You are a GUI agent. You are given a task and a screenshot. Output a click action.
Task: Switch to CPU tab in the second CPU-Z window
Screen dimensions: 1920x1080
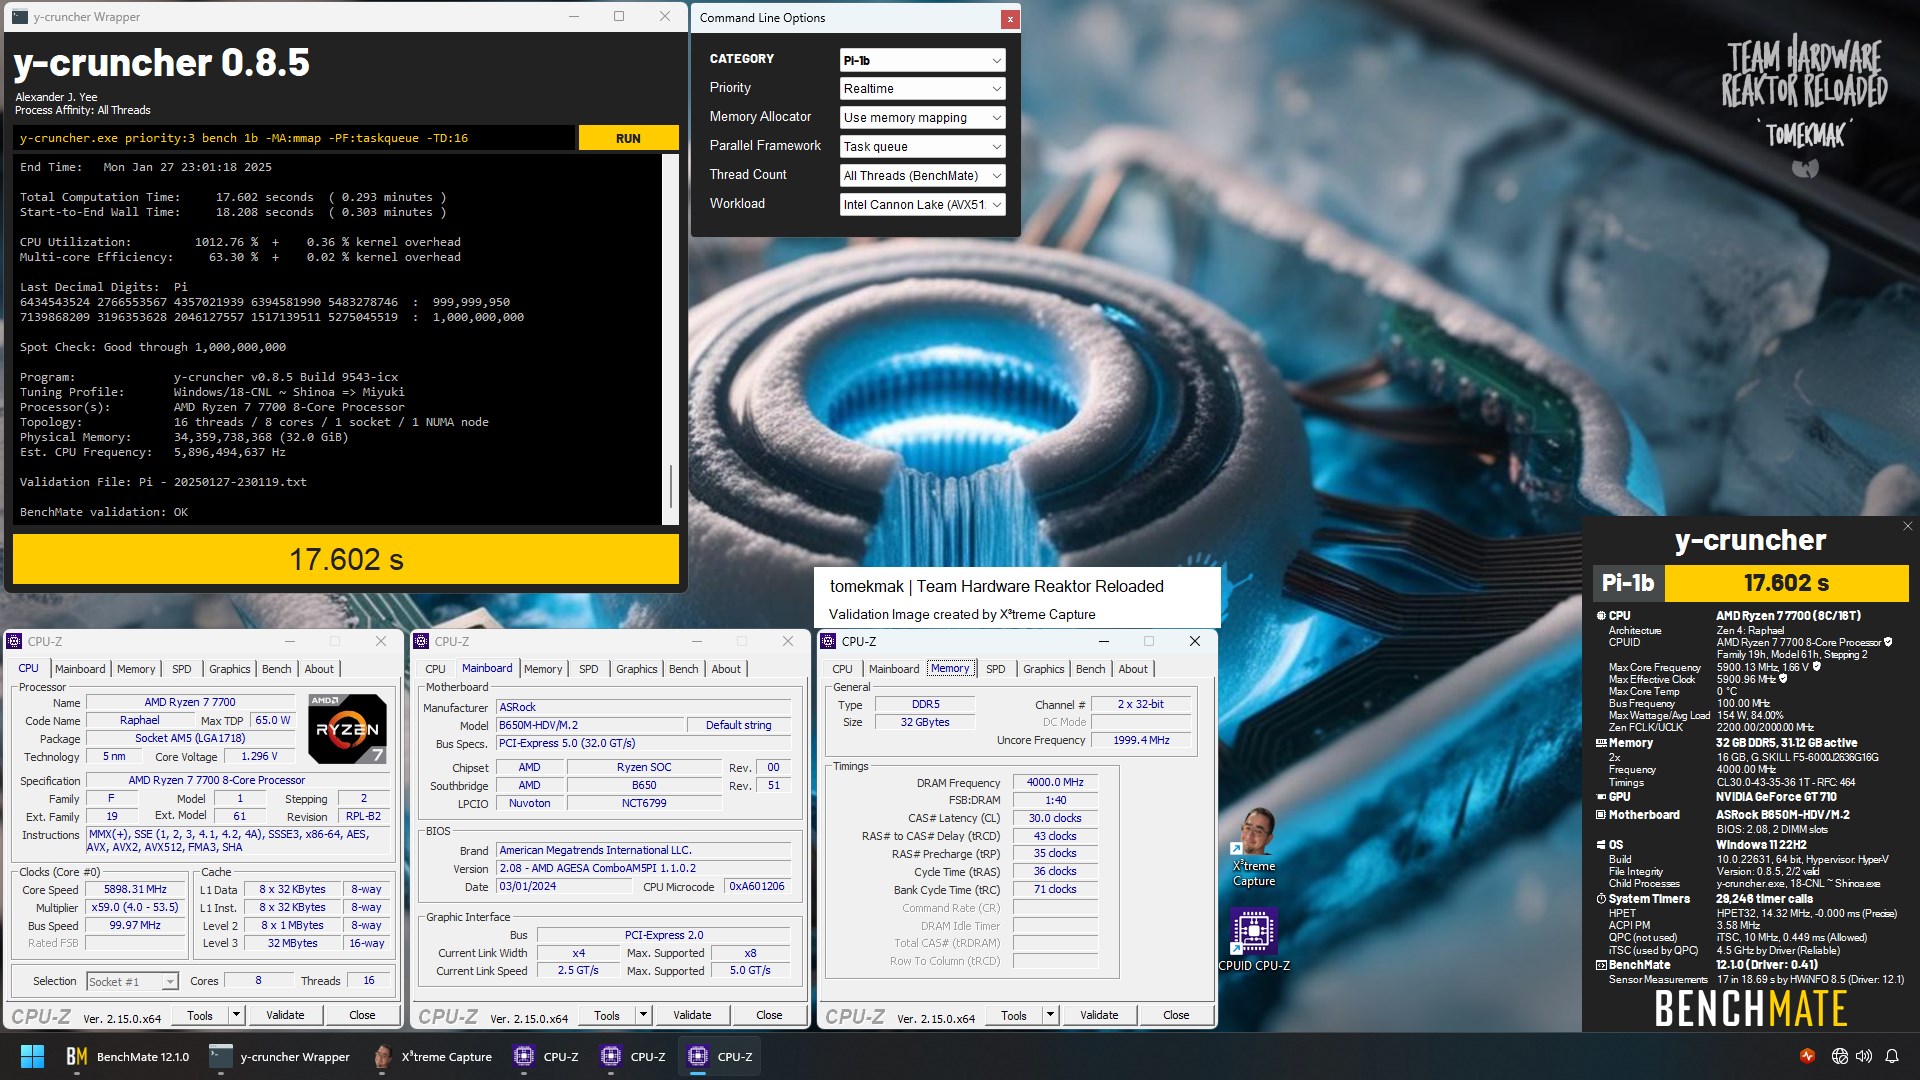coord(435,669)
